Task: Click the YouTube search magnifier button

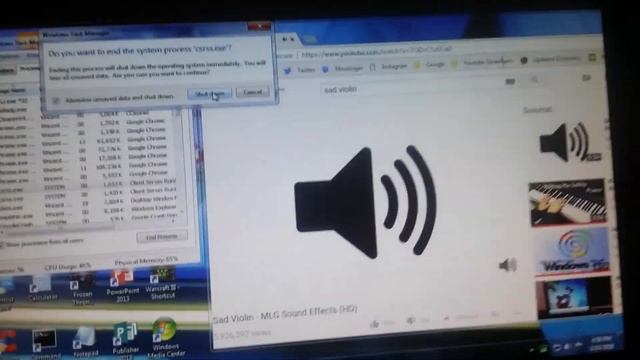Action: [535, 80]
